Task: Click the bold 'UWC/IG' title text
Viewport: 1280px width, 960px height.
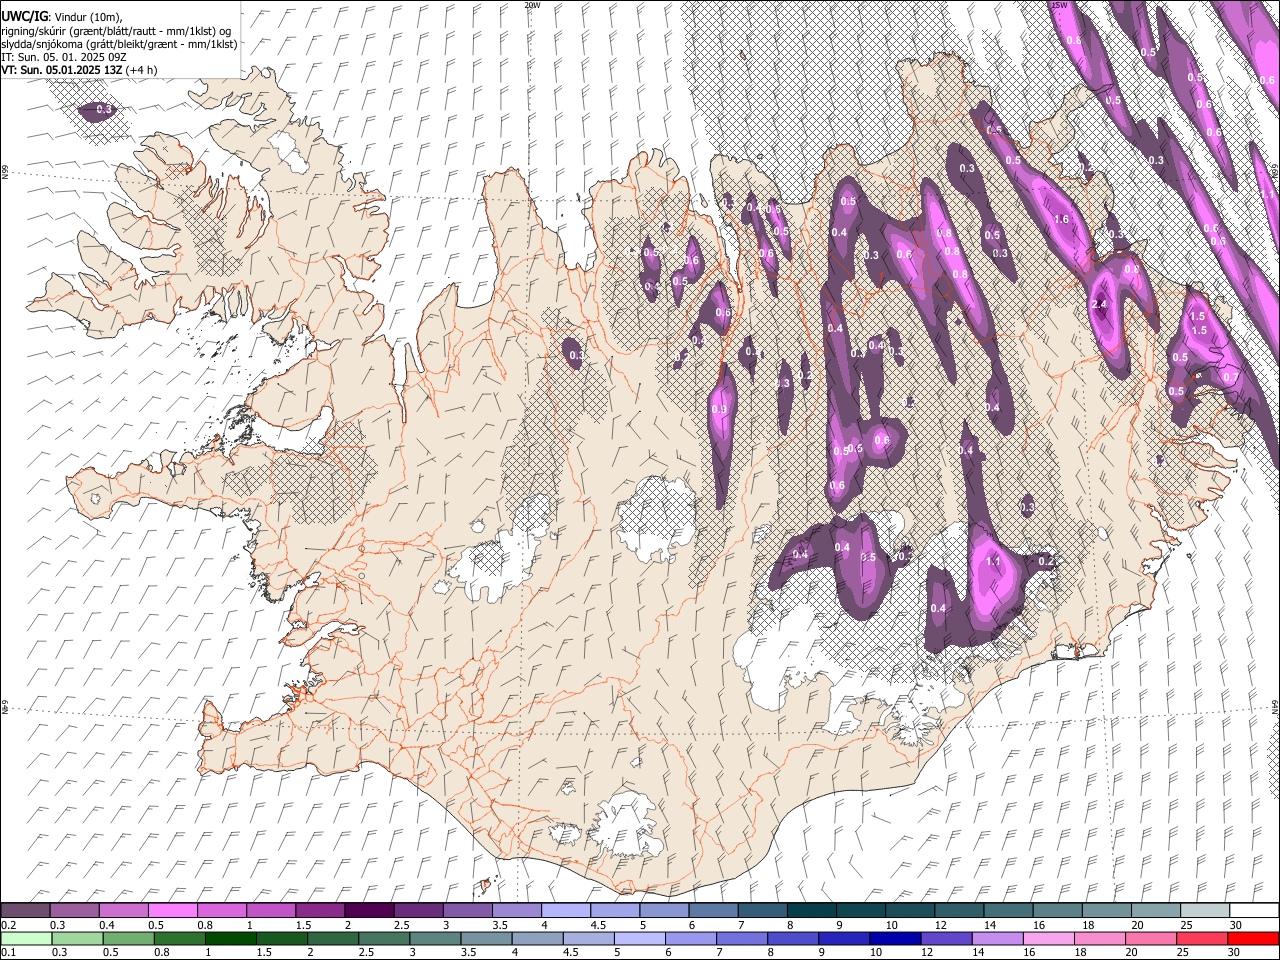Action: point(24,16)
